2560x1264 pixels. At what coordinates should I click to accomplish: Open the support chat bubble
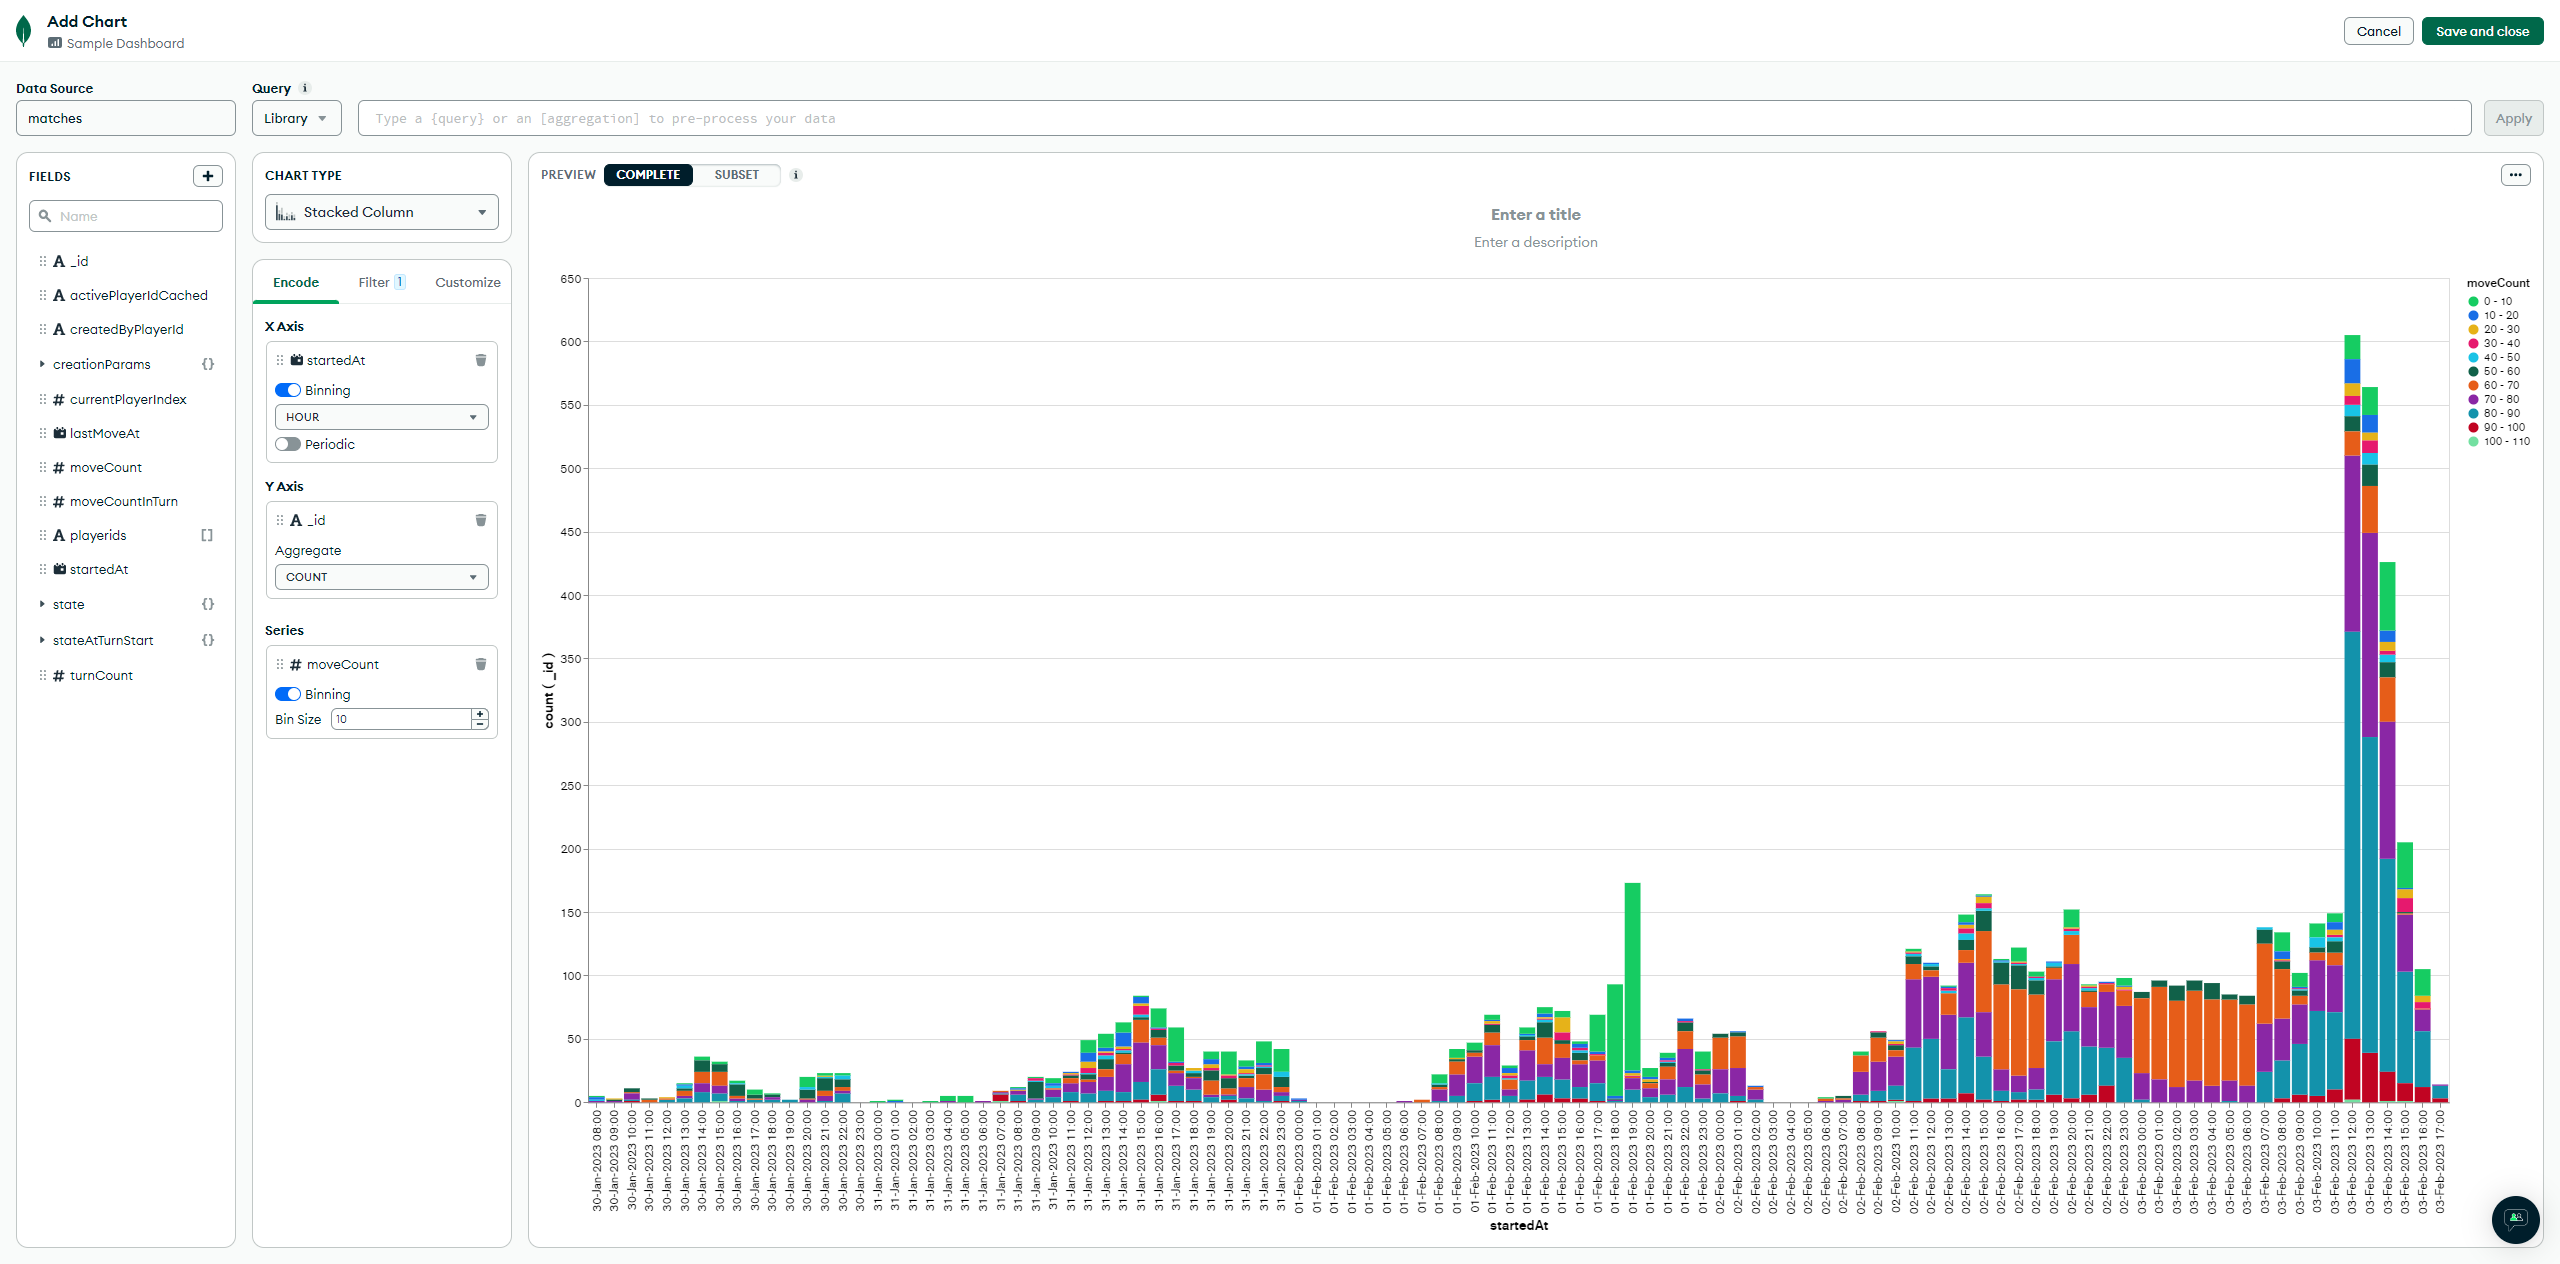coord(2515,1218)
